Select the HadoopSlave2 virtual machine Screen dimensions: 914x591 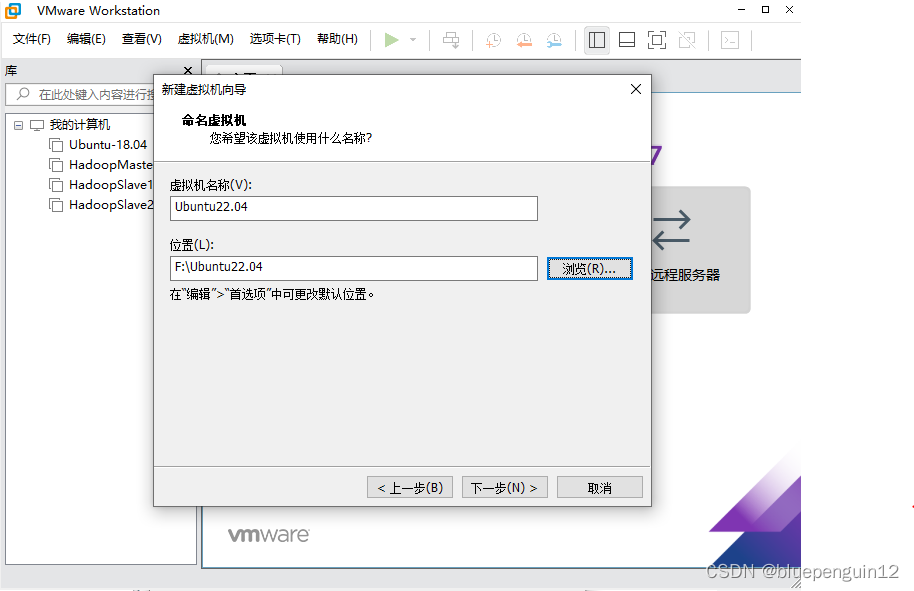[111, 205]
